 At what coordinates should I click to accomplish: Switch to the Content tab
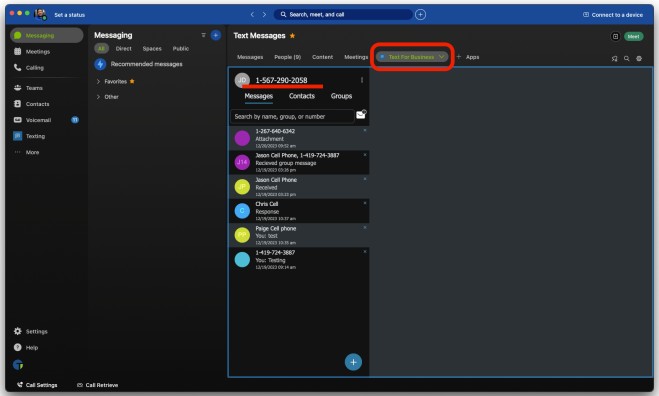(322, 57)
